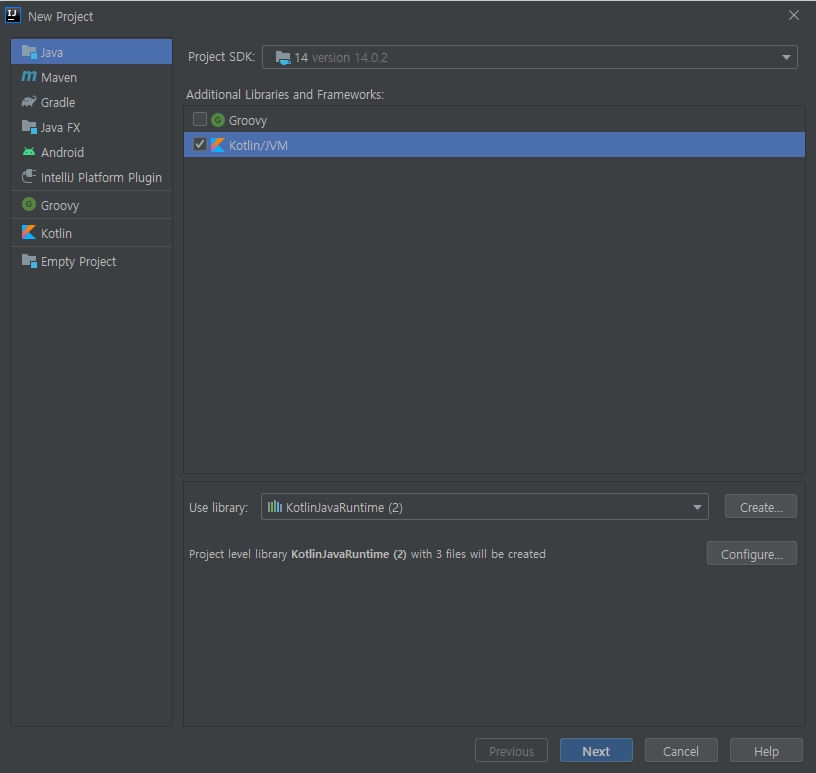Click 'Use library:' label
The width and height of the screenshot is (816, 773).
tap(219, 508)
